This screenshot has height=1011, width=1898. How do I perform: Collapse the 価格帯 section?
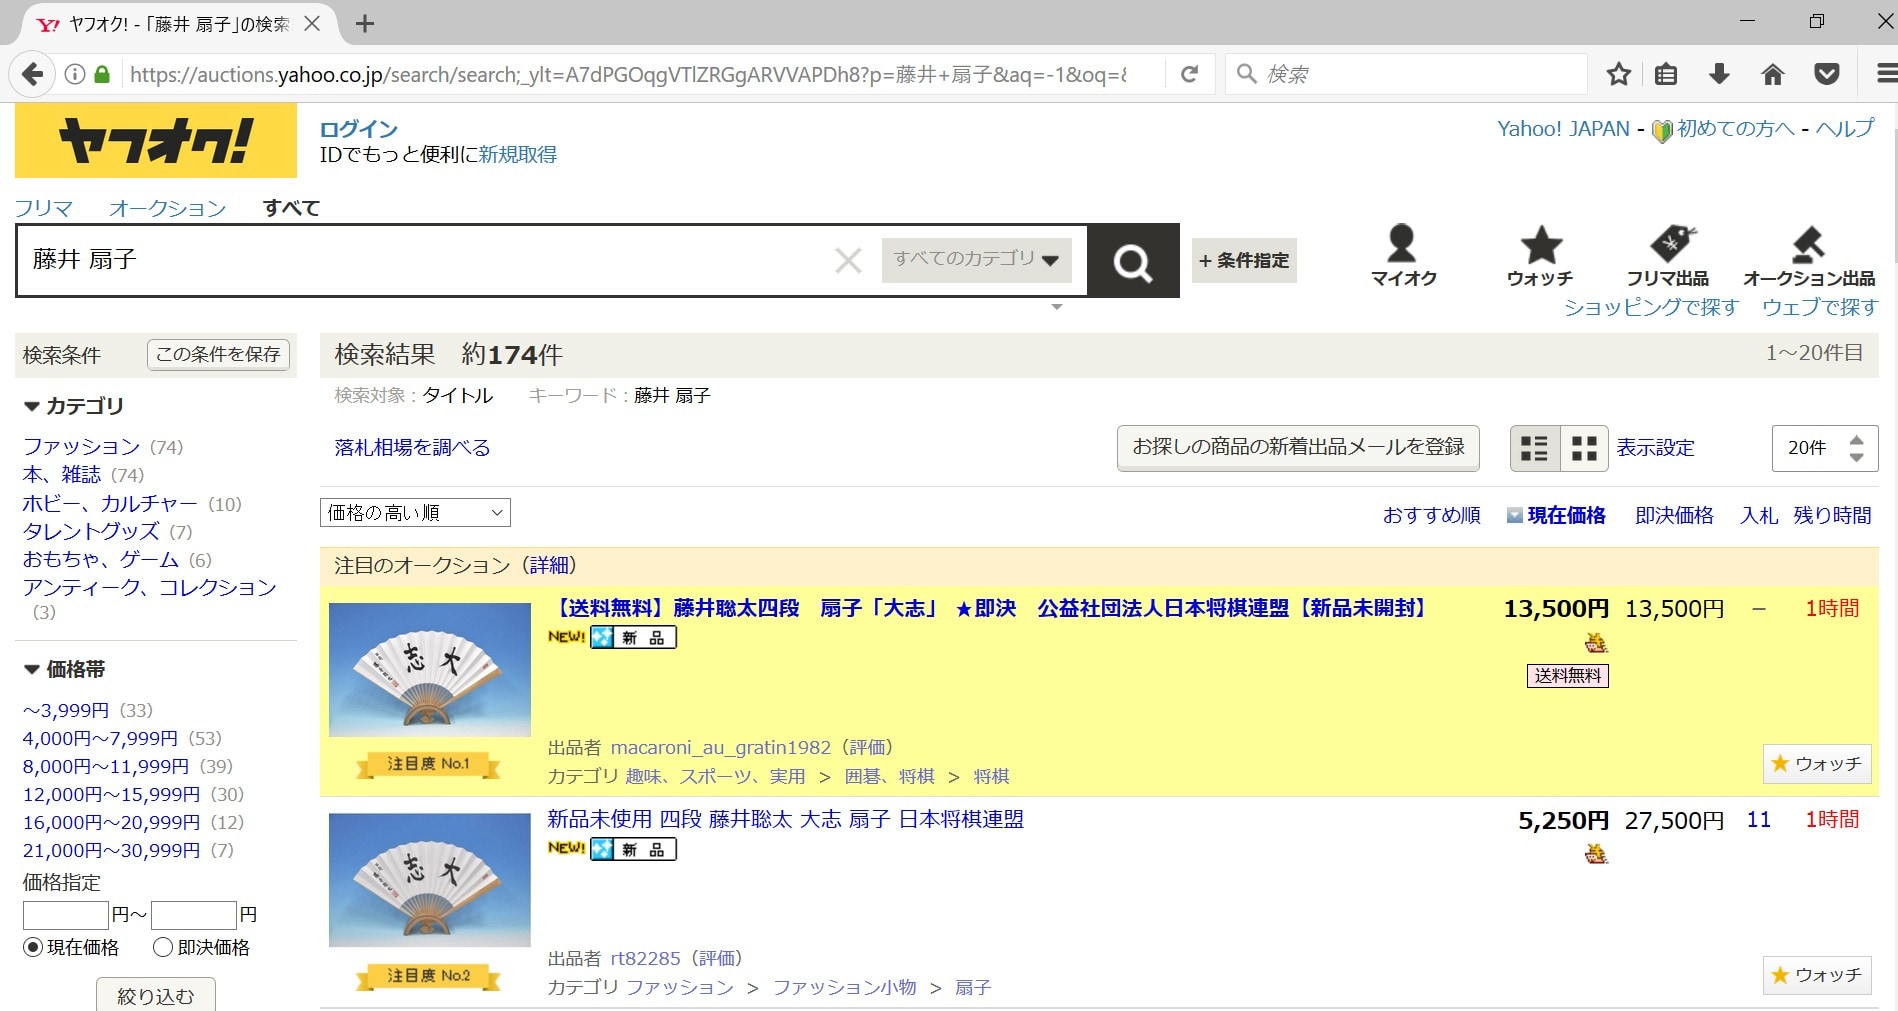tap(64, 669)
